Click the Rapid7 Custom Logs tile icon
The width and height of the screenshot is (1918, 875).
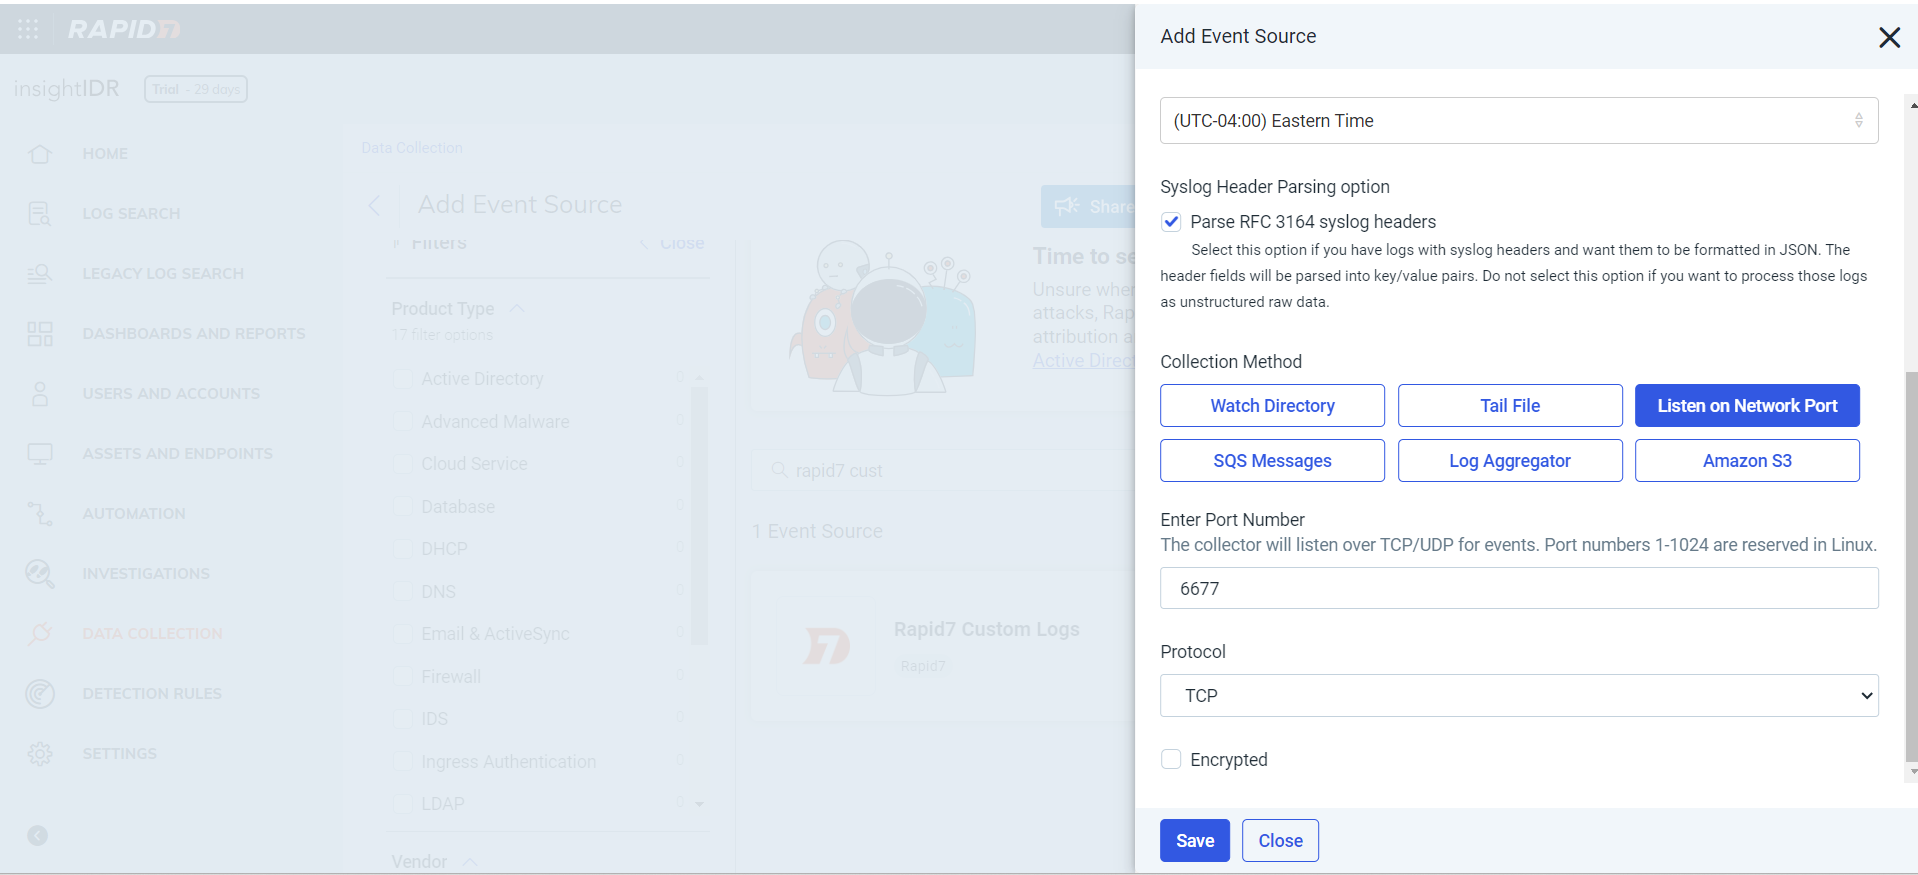828,646
